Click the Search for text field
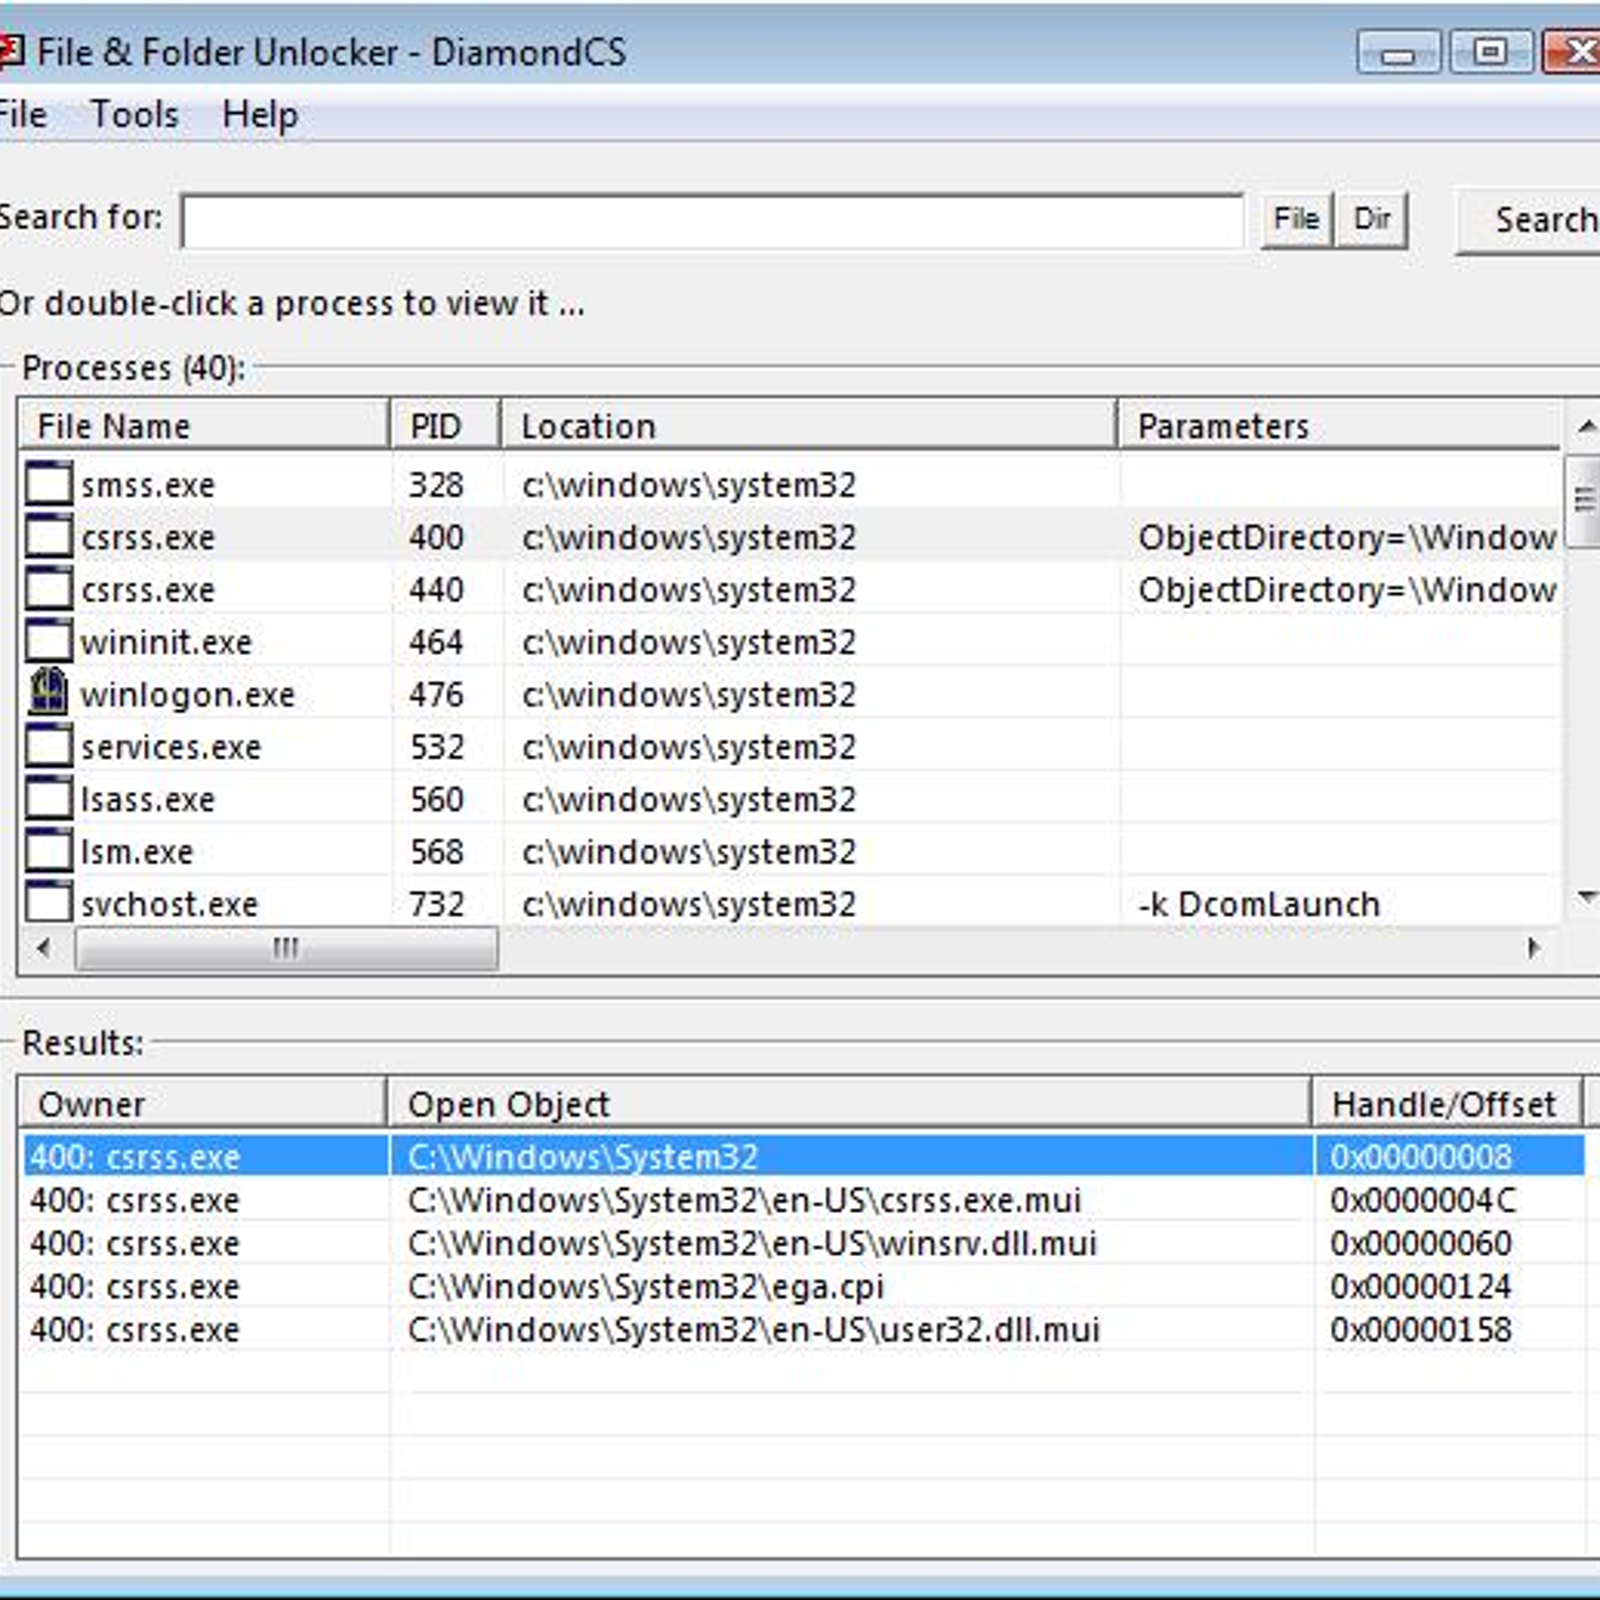 [x=713, y=221]
